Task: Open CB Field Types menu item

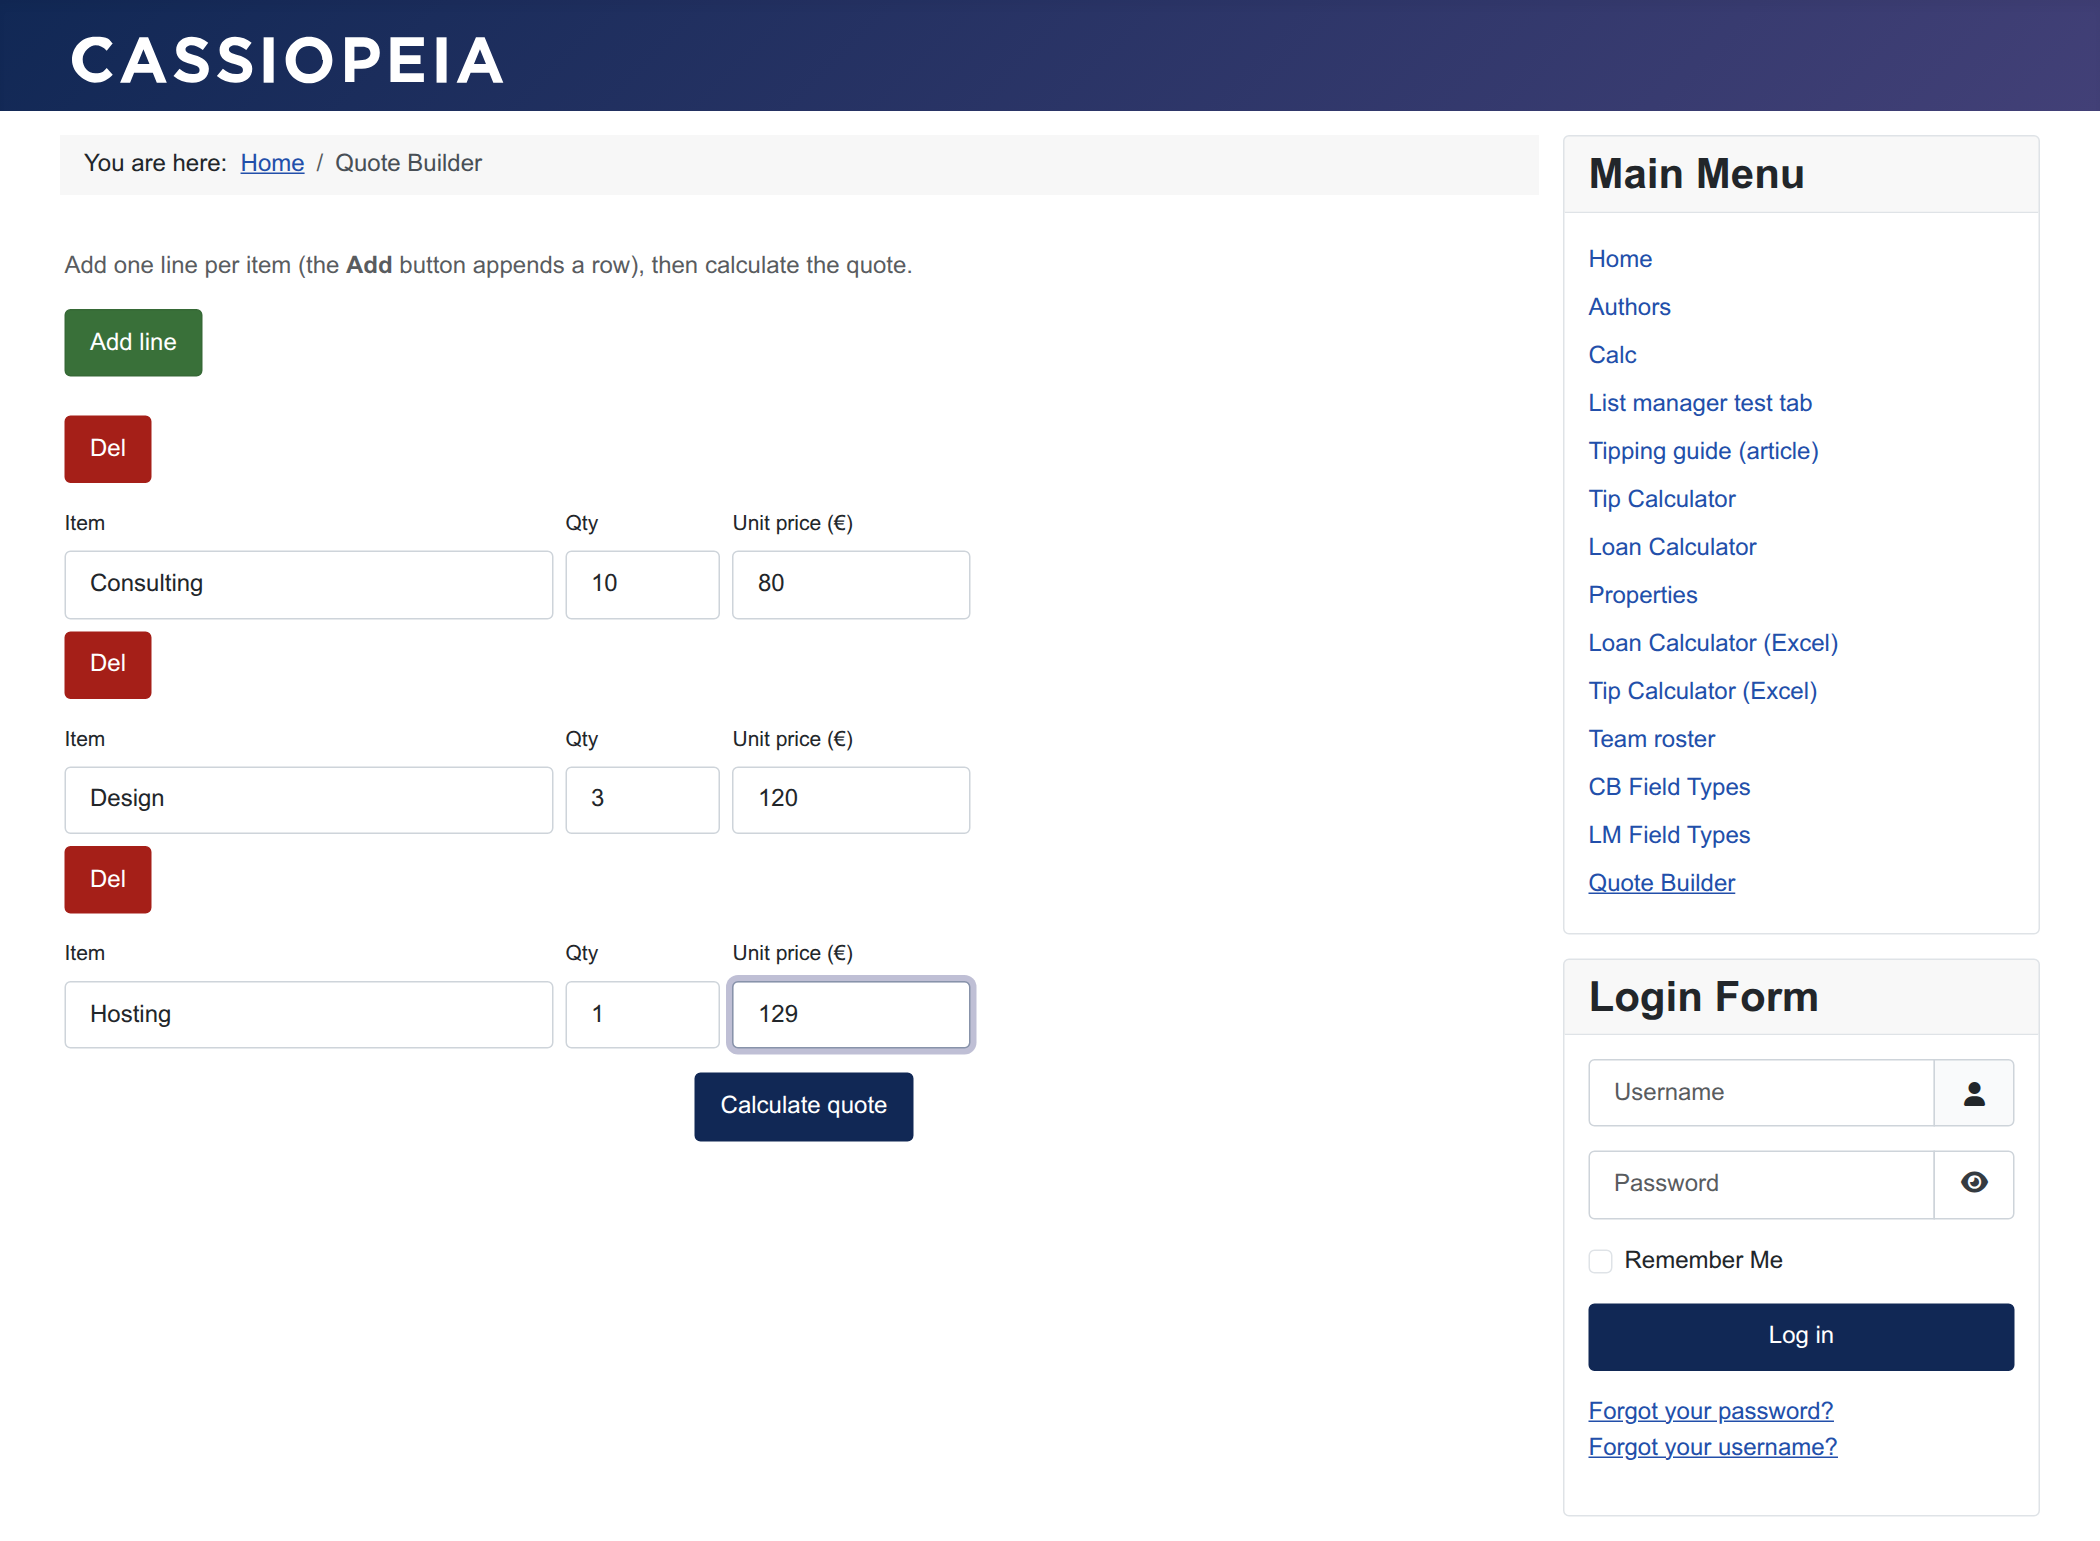Action: 1669,787
